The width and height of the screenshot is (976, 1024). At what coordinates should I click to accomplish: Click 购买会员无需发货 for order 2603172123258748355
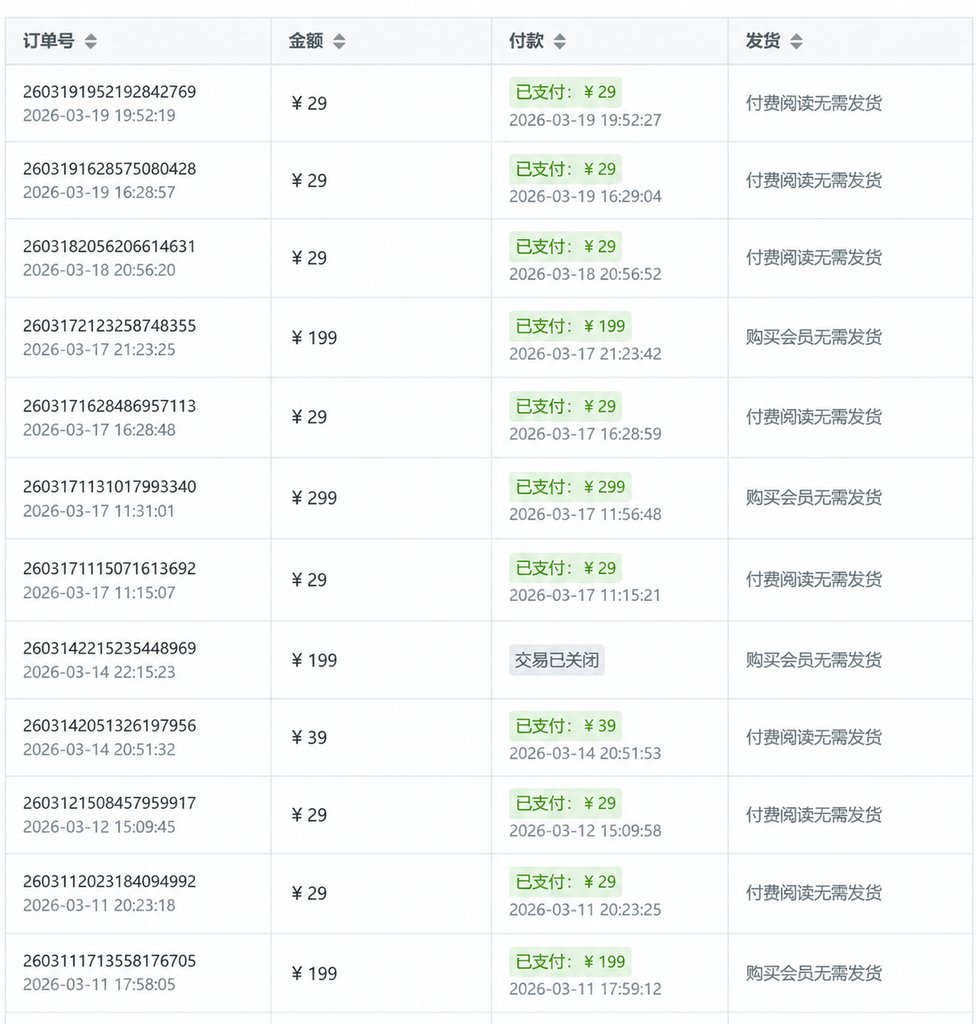(x=814, y=337)
